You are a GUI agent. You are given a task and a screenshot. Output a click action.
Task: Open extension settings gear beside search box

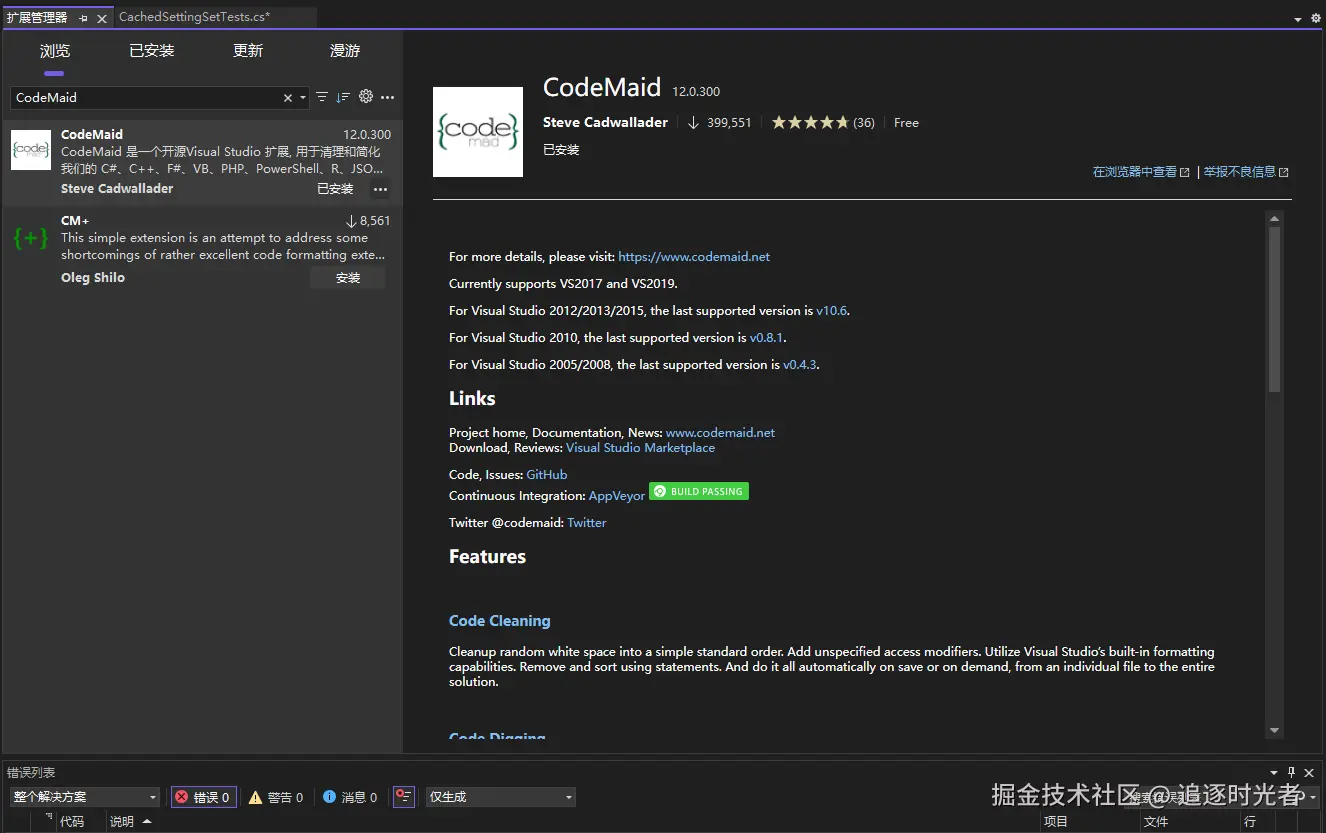tap(366, 97)
